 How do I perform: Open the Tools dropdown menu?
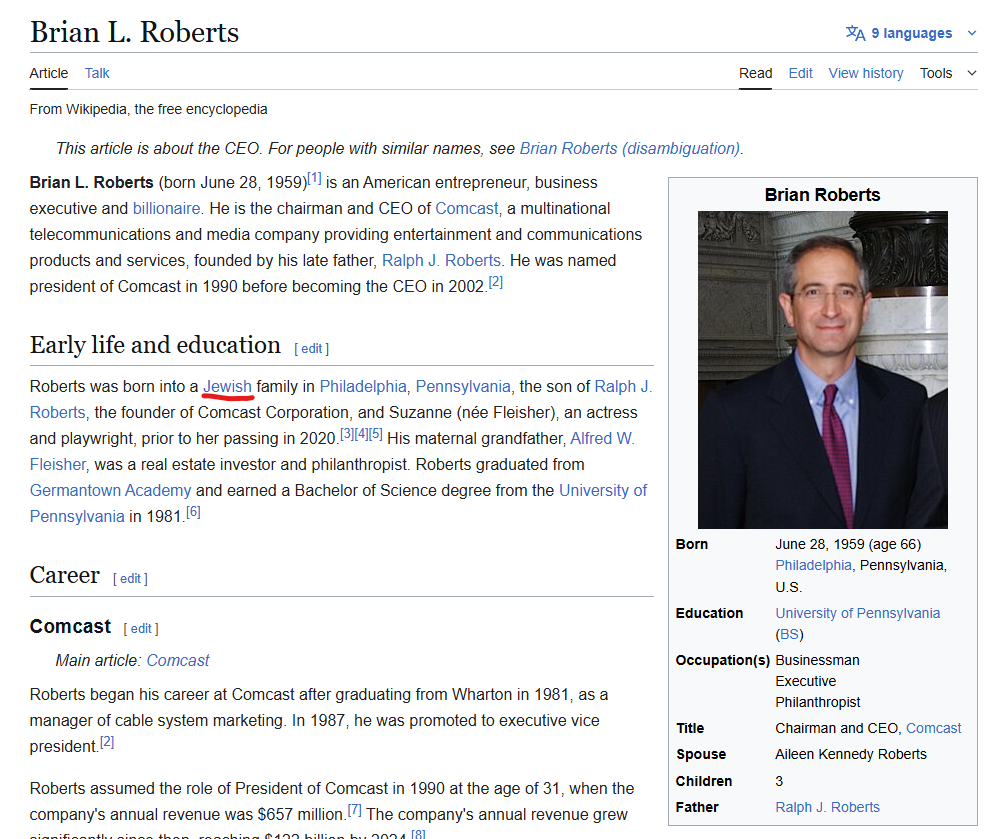click(x=936, y=73)
